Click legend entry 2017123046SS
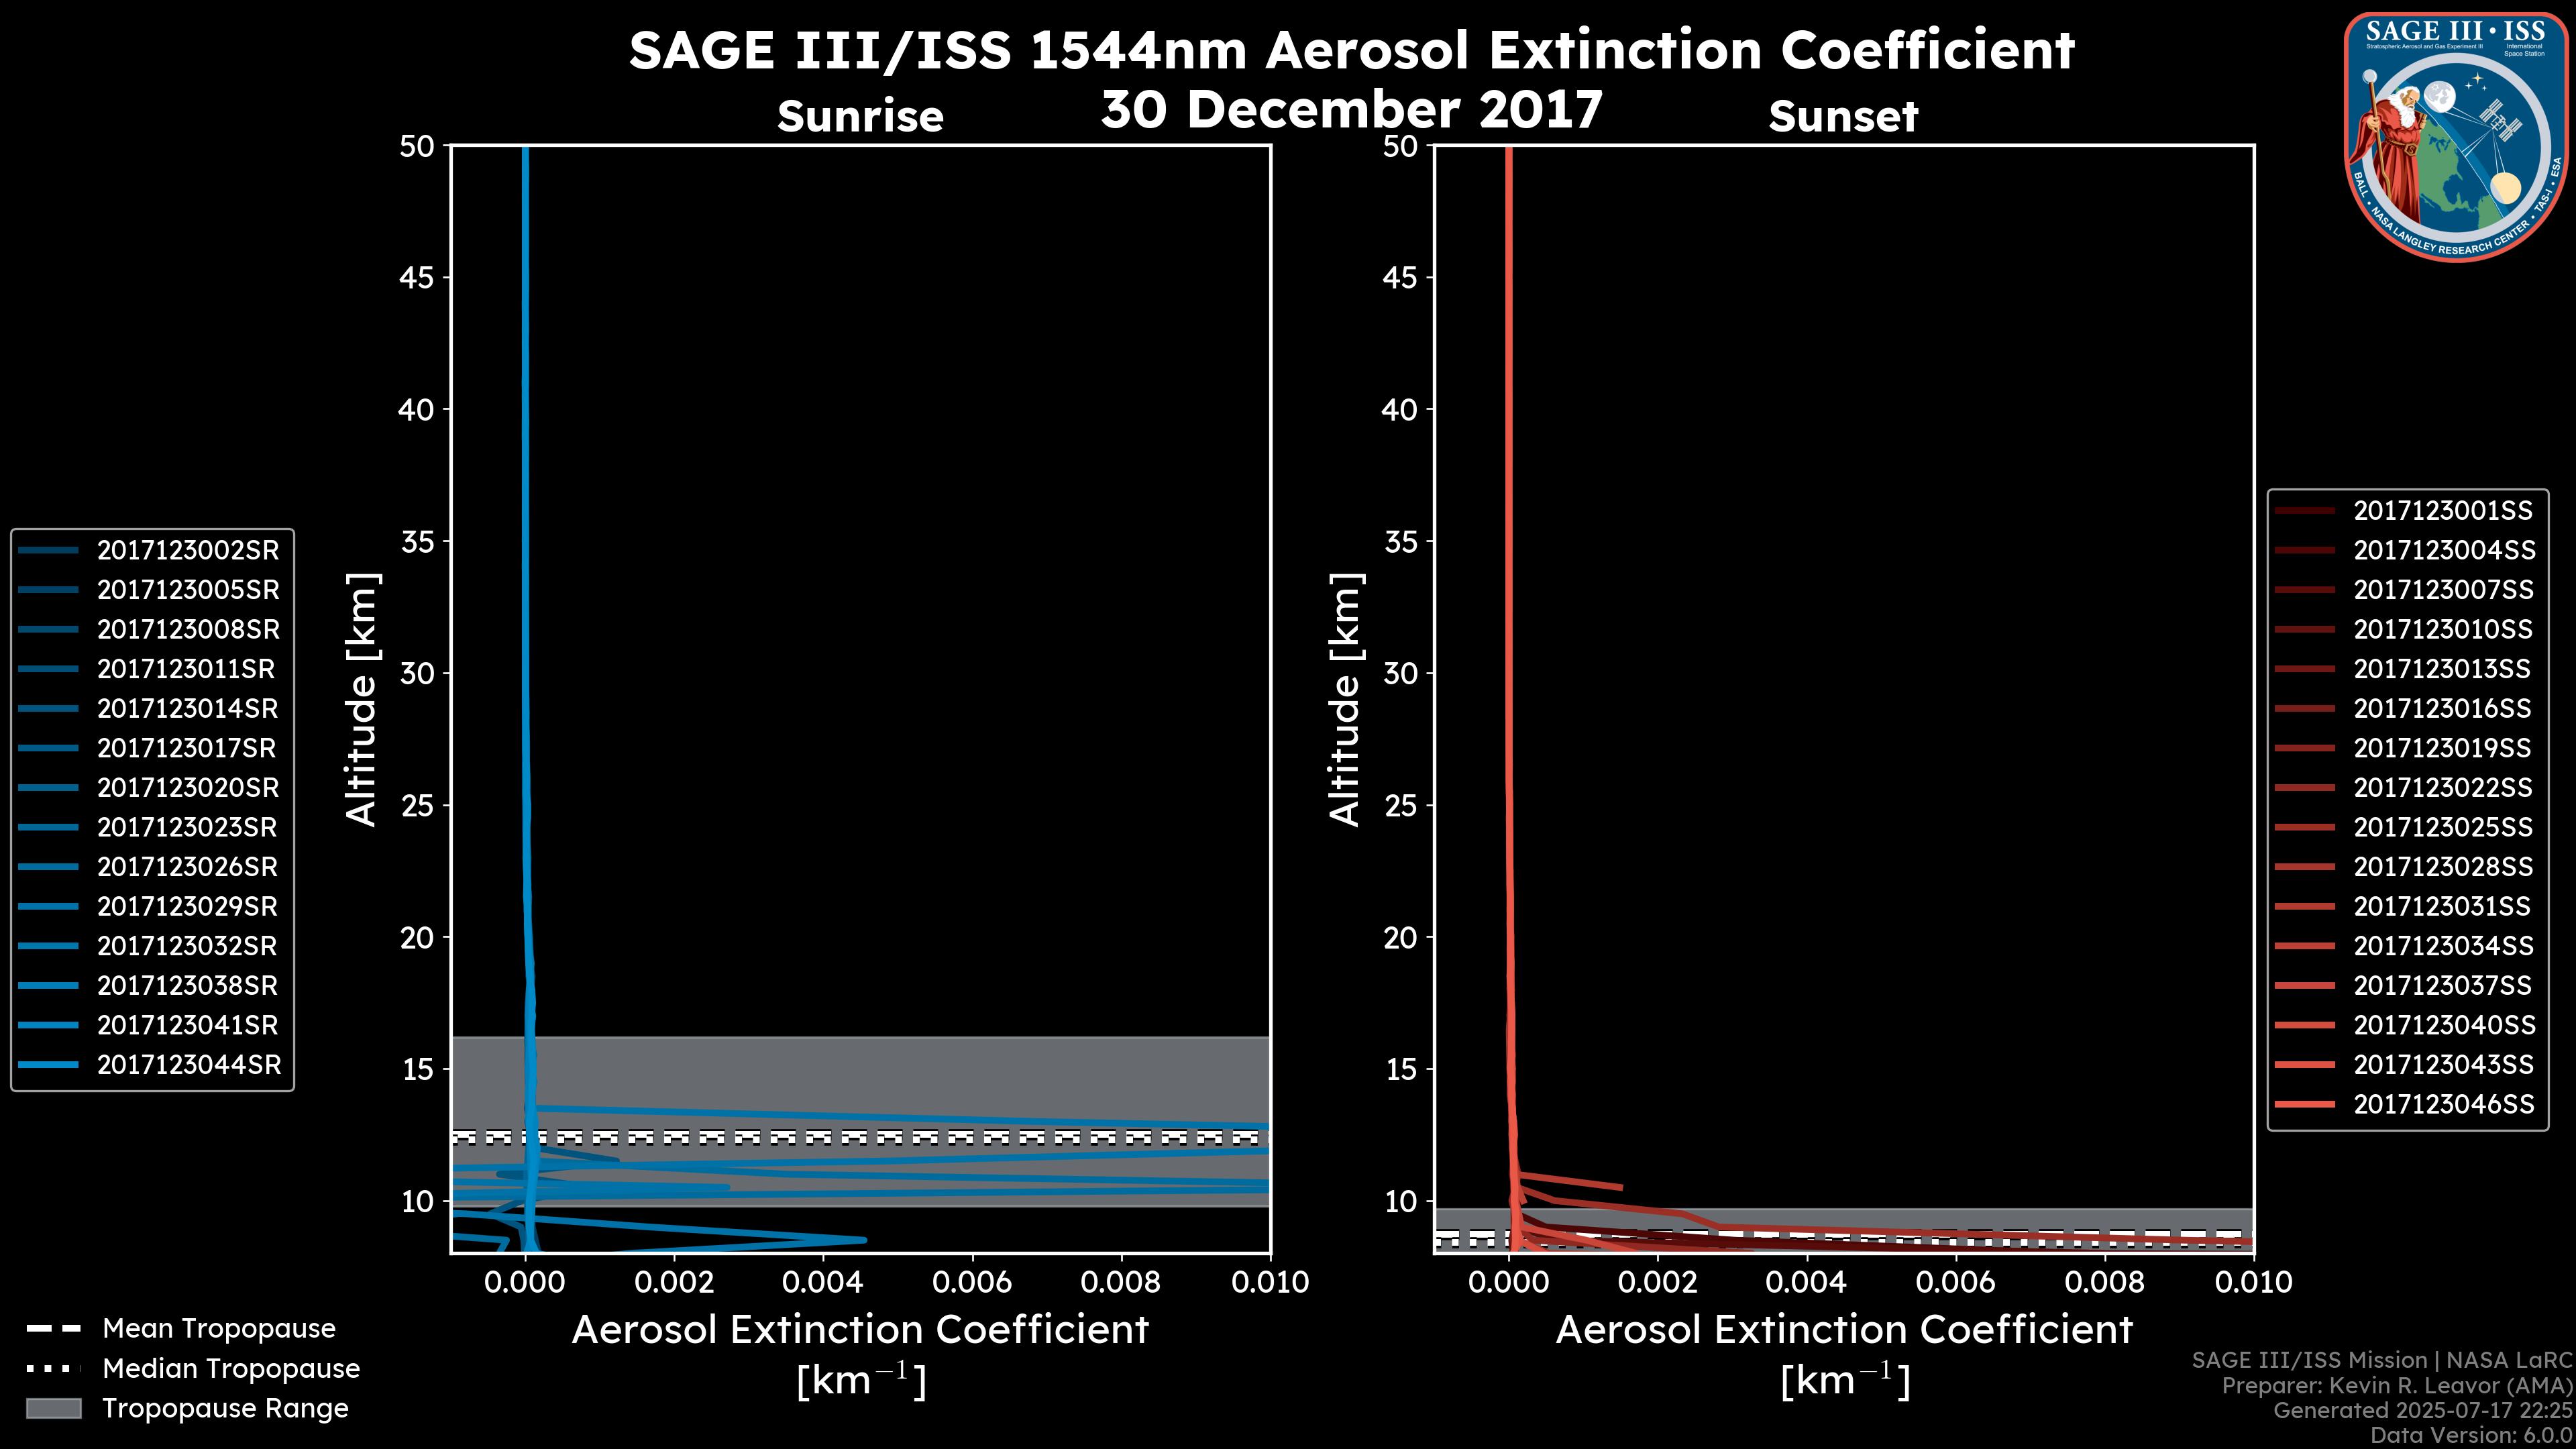 coord(2443,1104)
